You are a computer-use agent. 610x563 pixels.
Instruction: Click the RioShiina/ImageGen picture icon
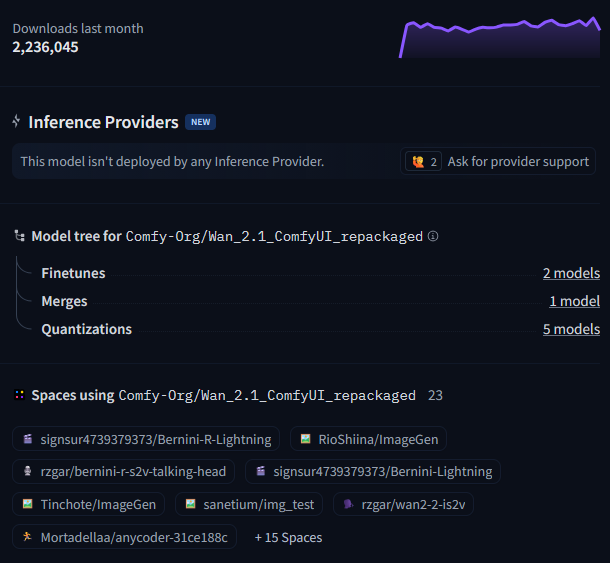pyautogui.click(x=305, y=439)
